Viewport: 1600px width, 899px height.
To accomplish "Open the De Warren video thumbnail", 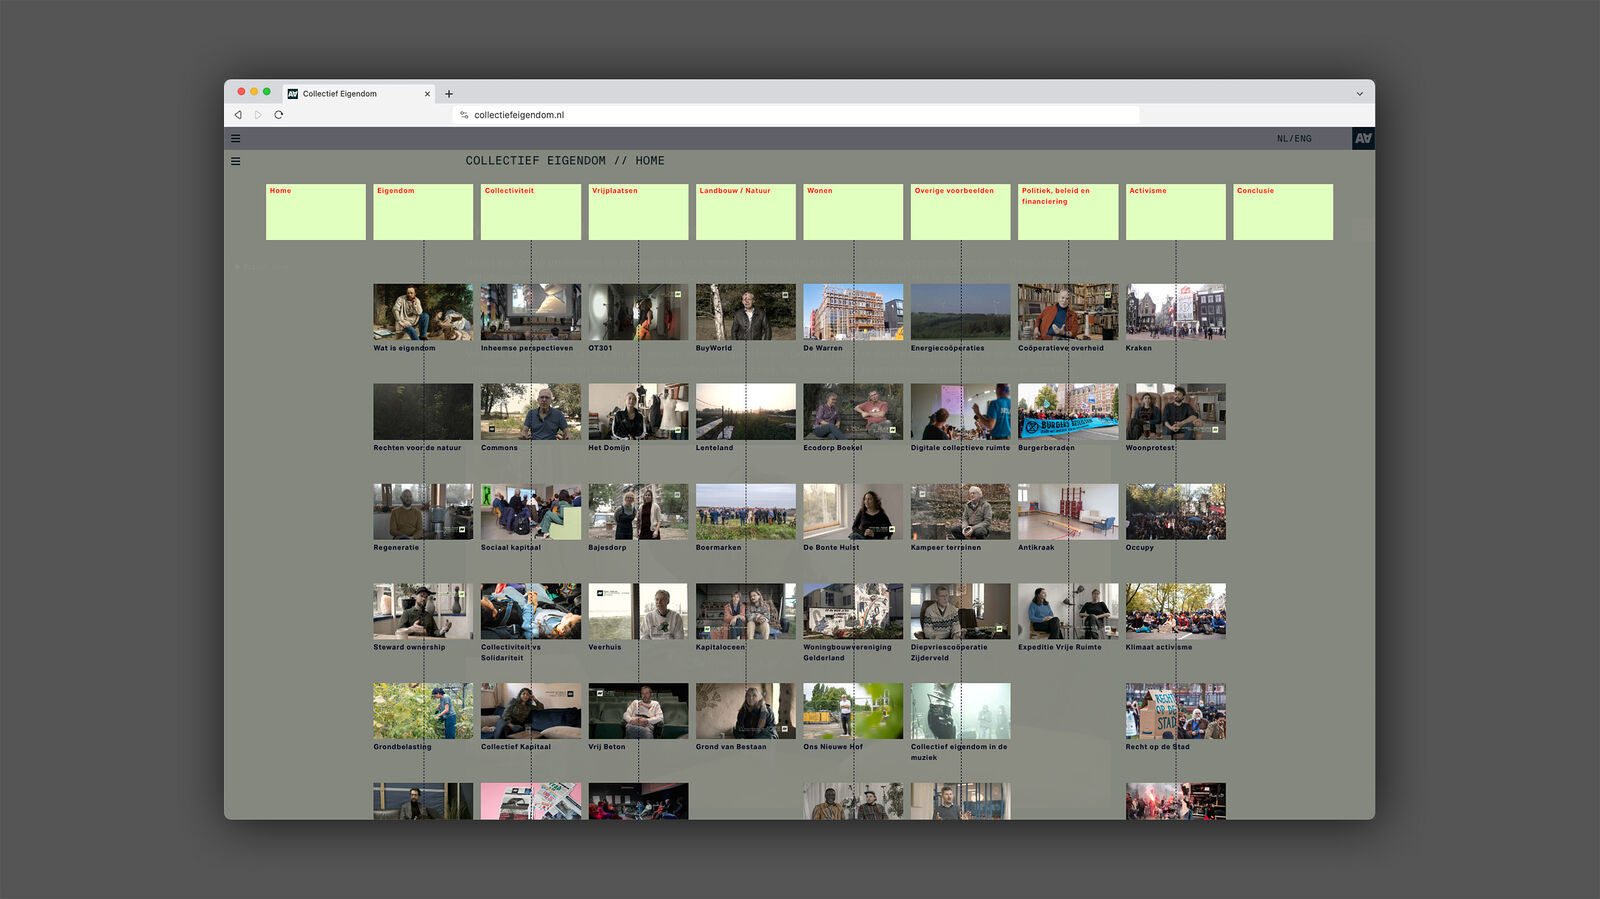I will (x=853, y=311).
